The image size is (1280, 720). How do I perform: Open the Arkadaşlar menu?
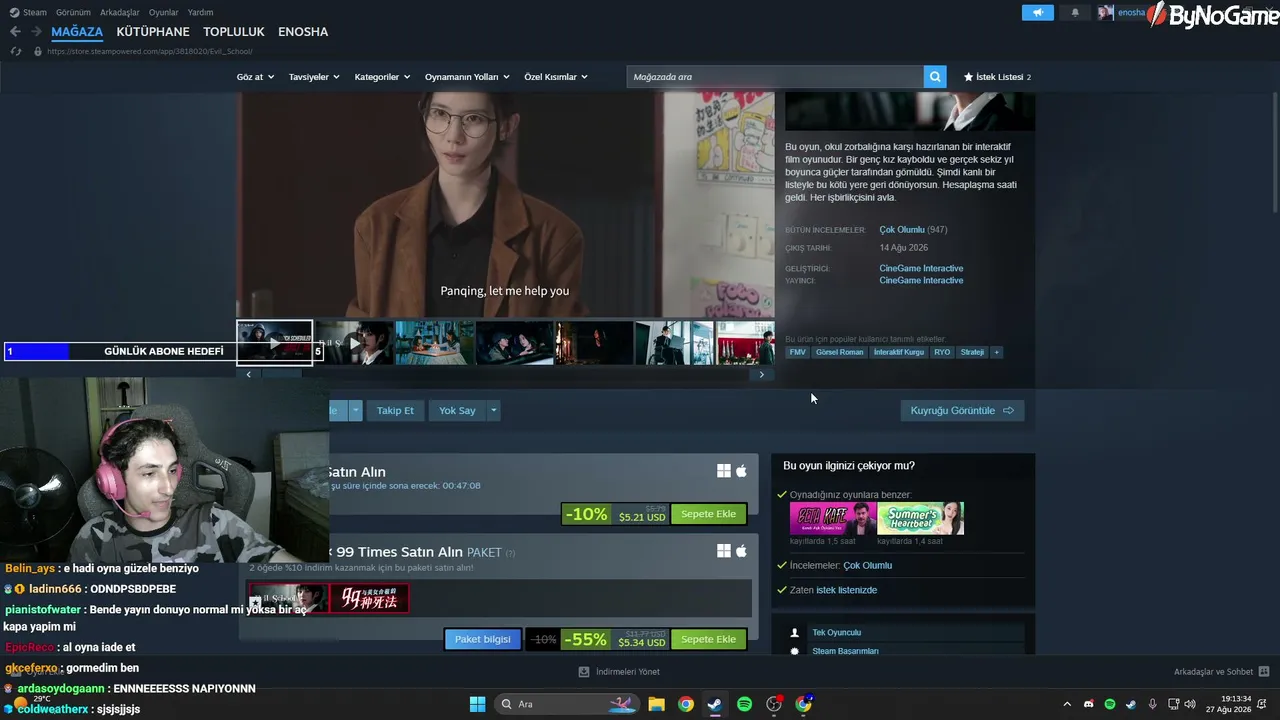pyautogui.click(x=120, y=12)
